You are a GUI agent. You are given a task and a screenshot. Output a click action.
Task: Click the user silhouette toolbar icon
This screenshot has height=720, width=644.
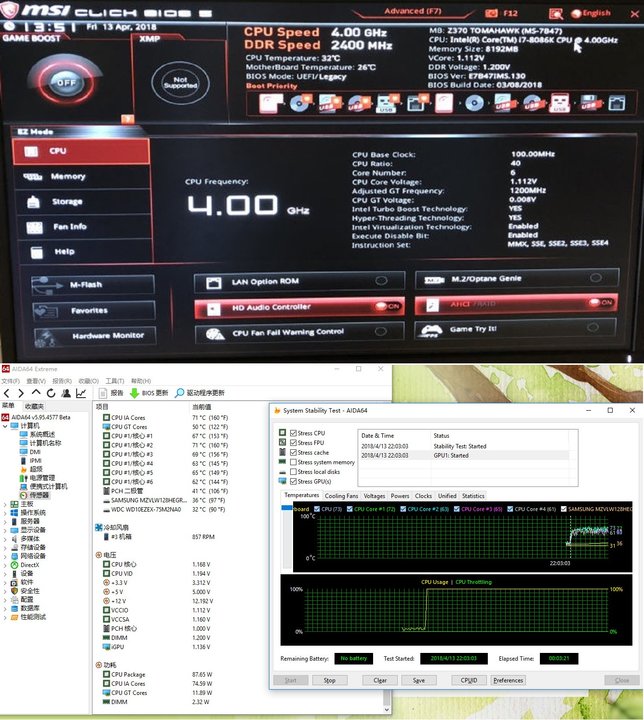tap(66, 393)
